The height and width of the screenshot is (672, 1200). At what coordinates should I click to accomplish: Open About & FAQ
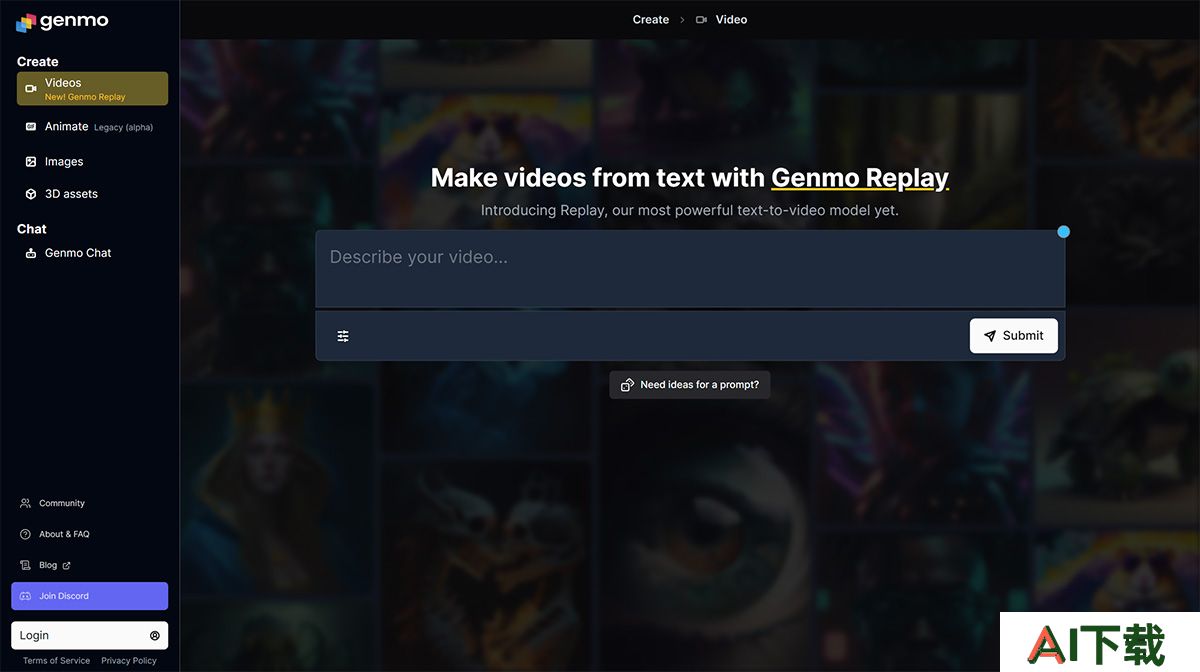64,534
